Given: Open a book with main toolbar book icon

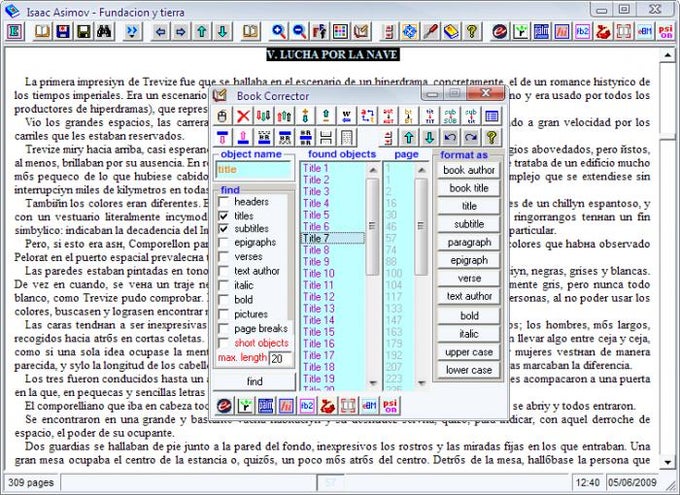Looking at the screenshot, I should coord(42,32).
